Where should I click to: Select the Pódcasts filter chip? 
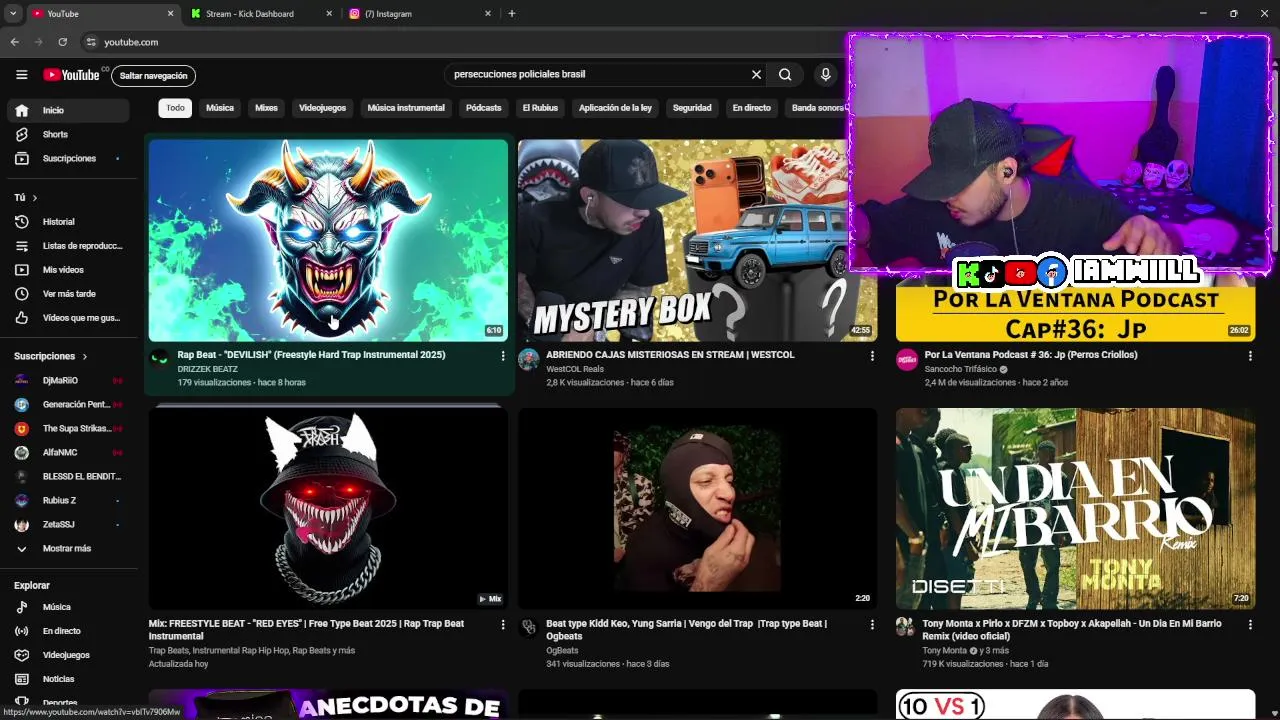coord(483,108)
